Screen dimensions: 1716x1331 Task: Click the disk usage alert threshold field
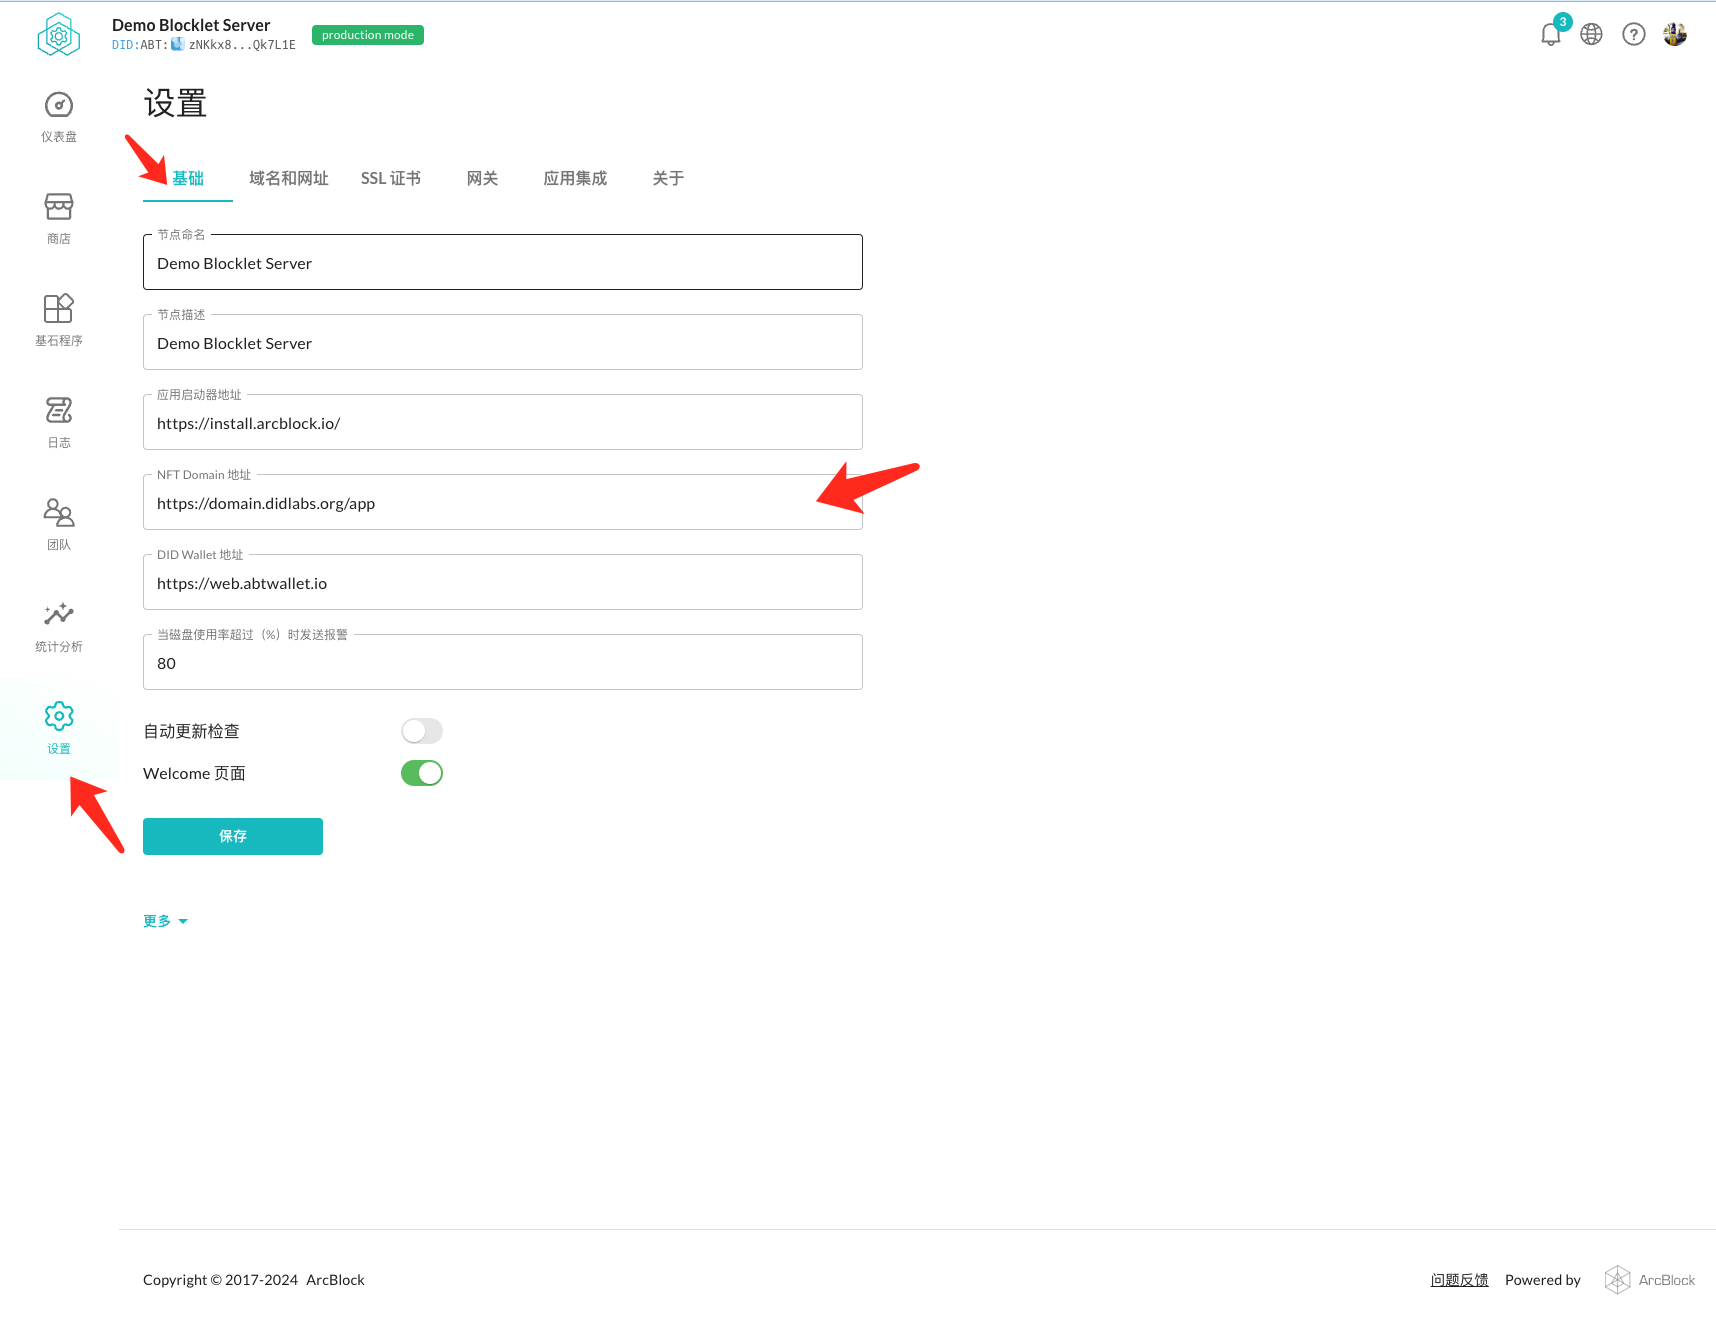click(502, 664)
